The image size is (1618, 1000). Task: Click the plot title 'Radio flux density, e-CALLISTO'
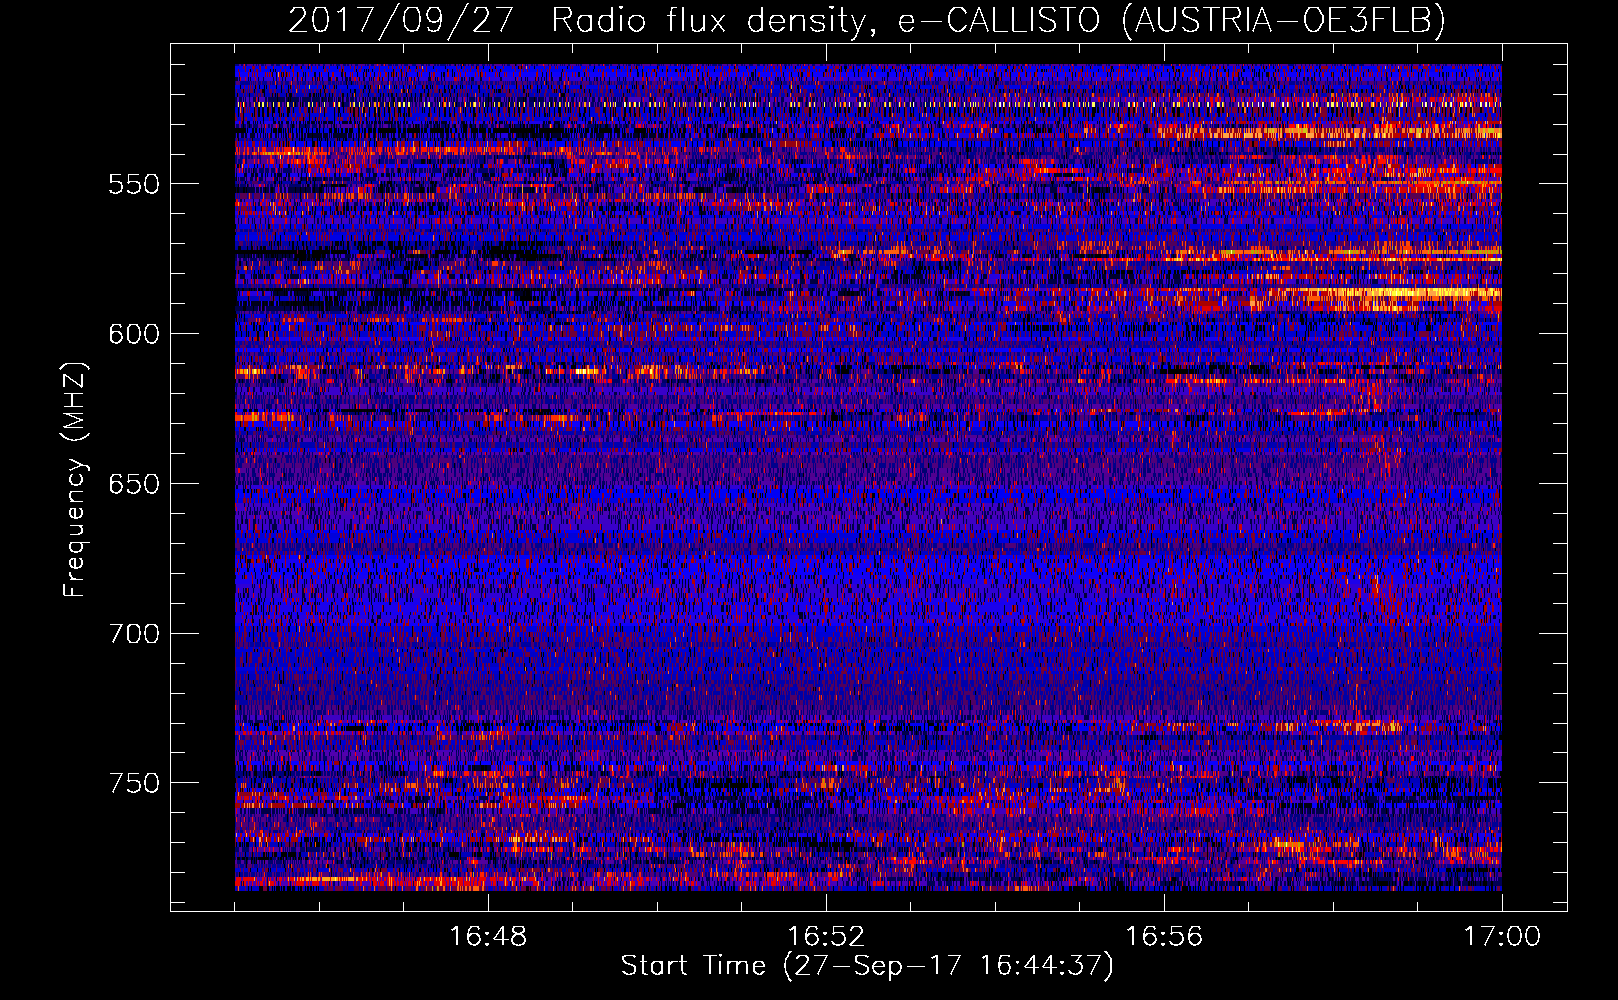pos(829,21)
